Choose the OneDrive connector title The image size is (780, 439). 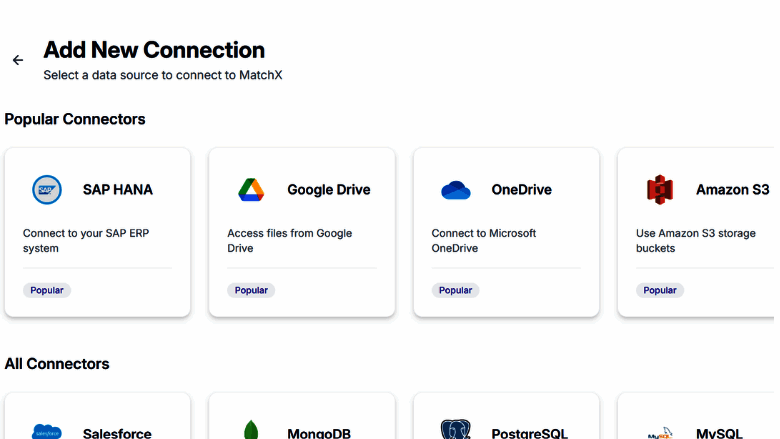pyautogui.click(x=521, y=189)
